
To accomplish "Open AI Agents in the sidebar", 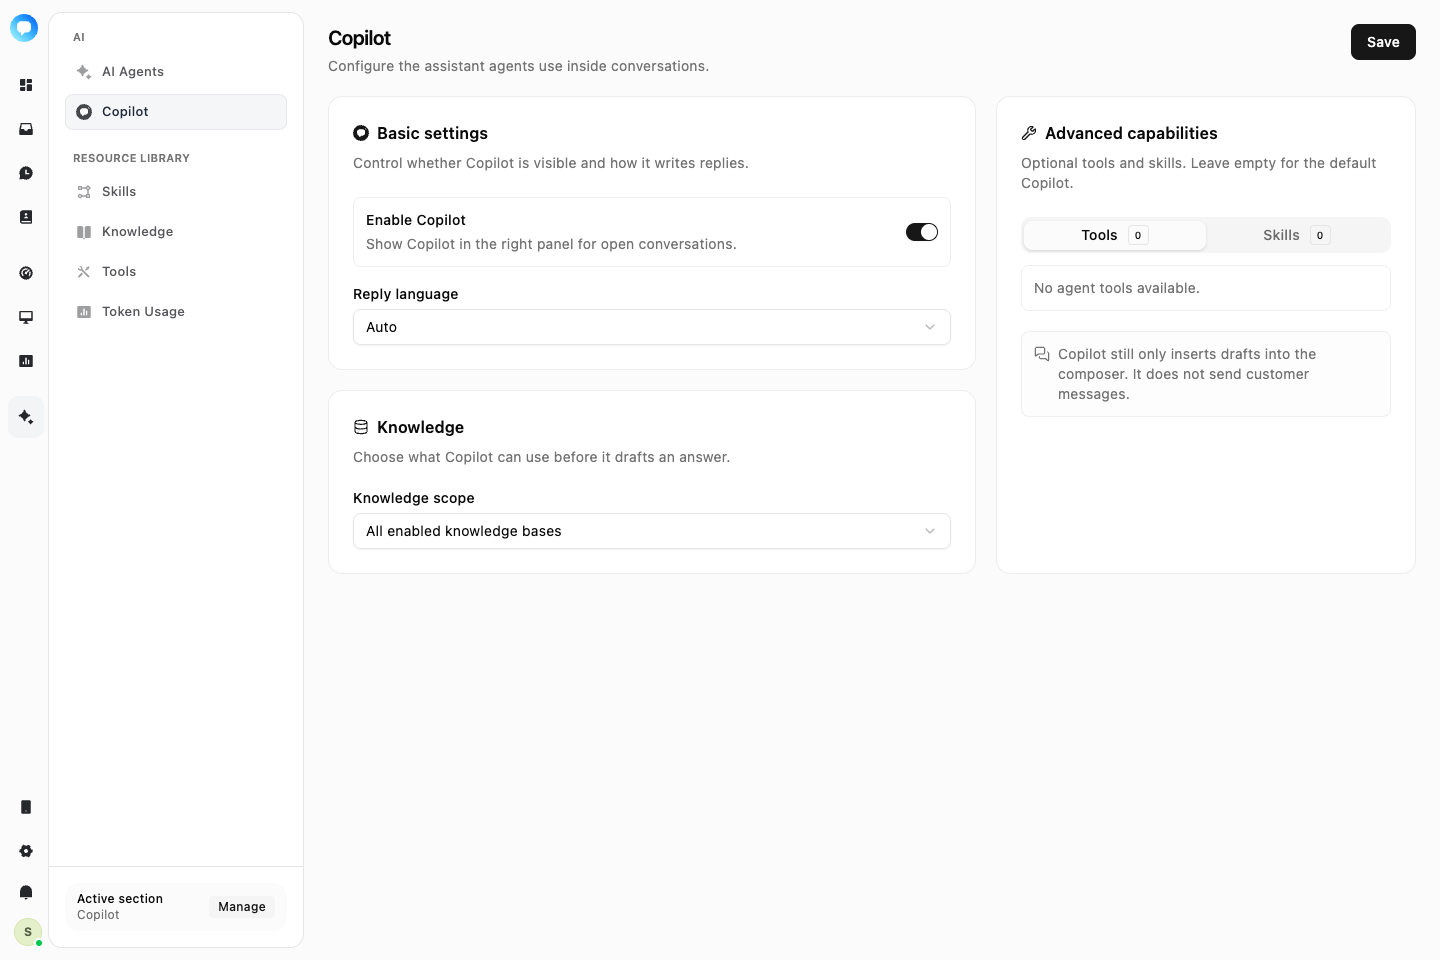I will pyautogui.click(x=176, y=72).
